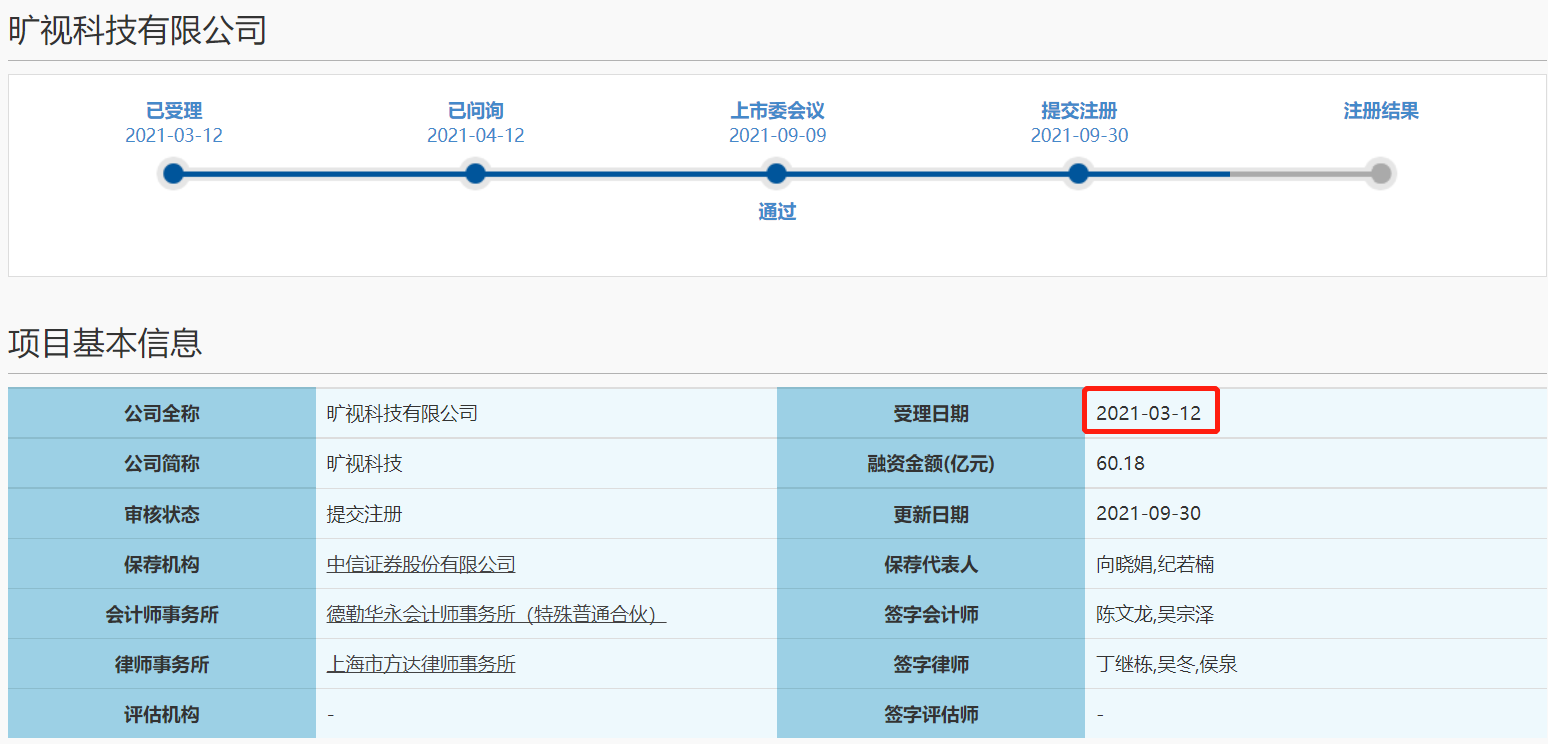Click the 签字律师 value 丁继栋,吴冬,侯泉

click(1167, 665)
